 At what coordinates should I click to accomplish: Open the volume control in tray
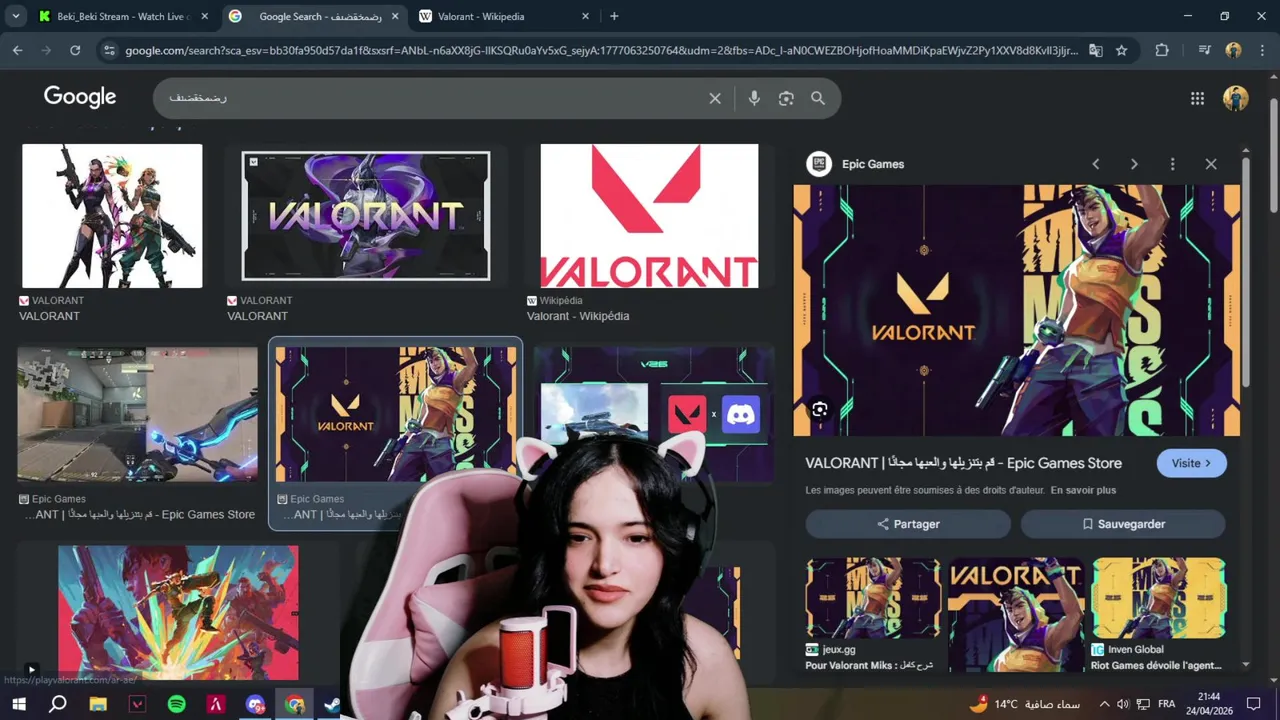coord(1123,704)
